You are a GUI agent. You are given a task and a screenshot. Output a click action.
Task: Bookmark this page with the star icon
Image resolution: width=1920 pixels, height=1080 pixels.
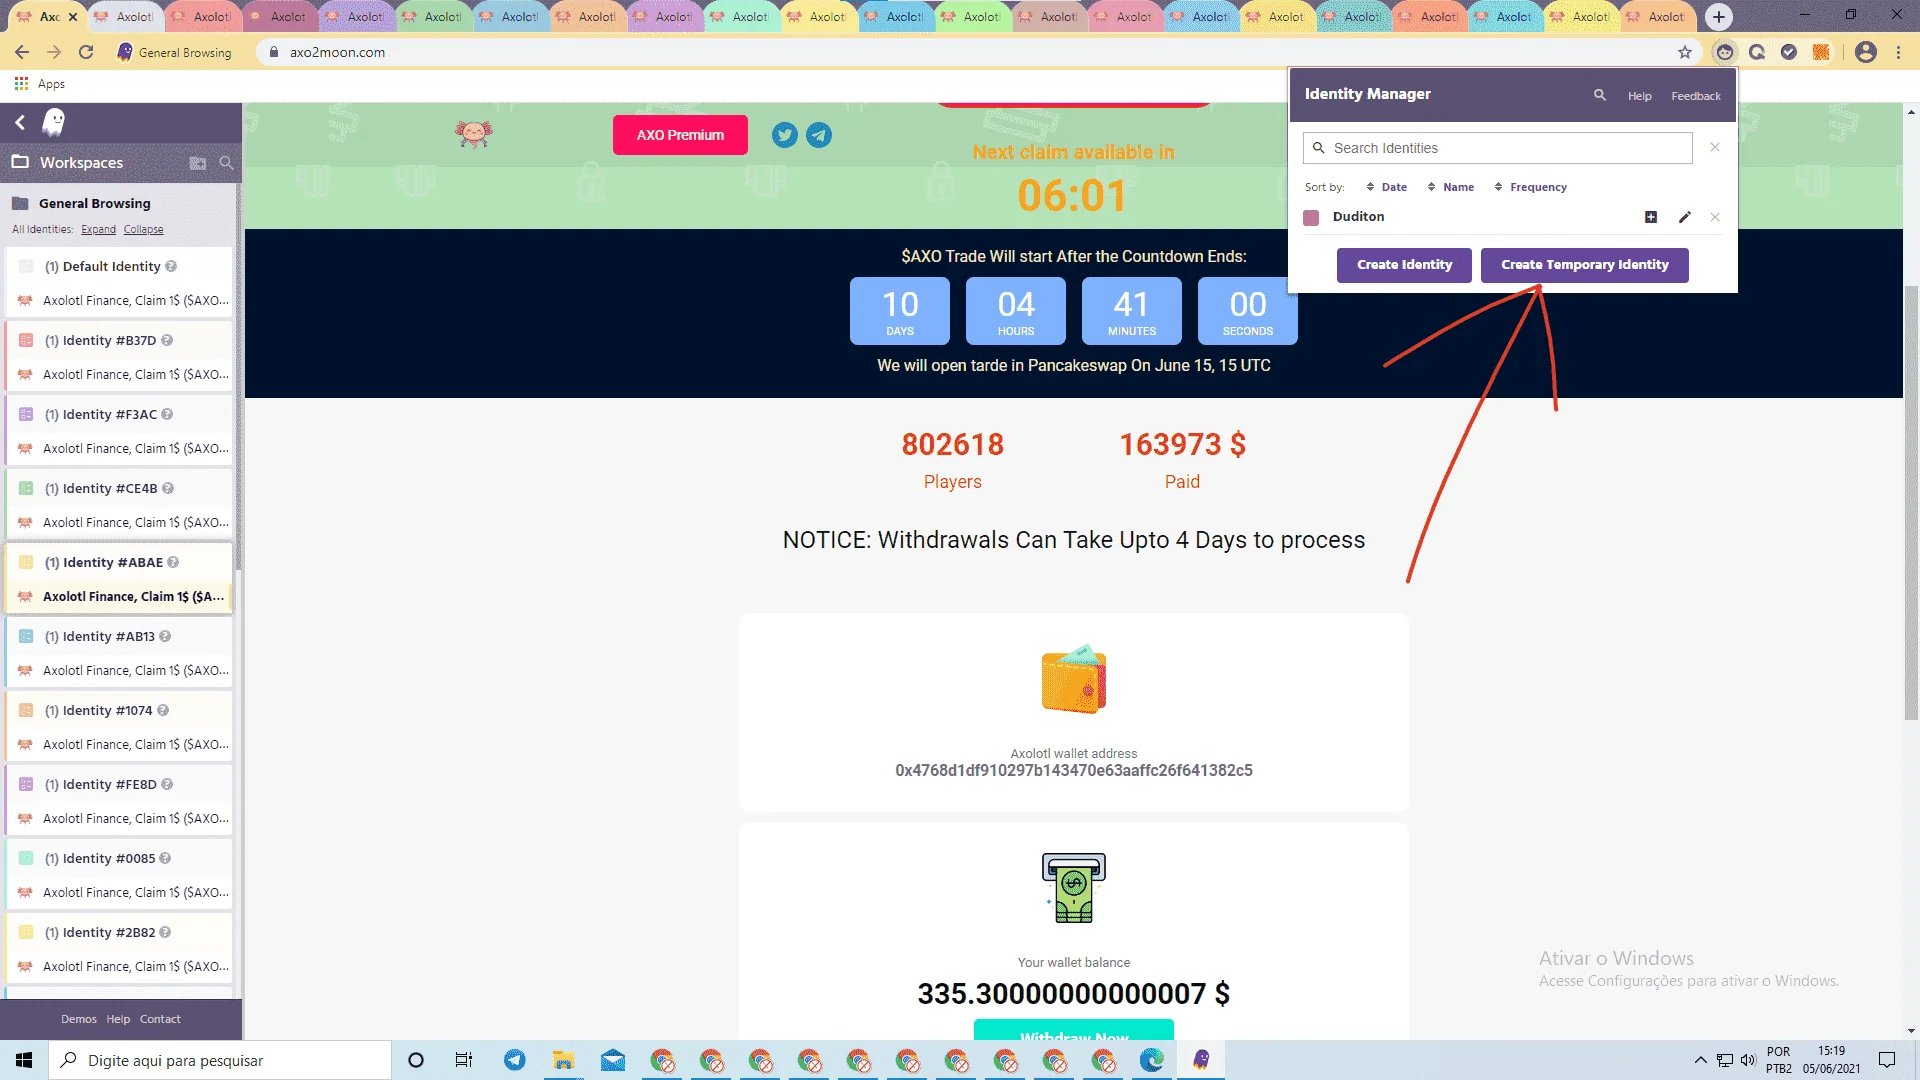[x=1685, y=52]
